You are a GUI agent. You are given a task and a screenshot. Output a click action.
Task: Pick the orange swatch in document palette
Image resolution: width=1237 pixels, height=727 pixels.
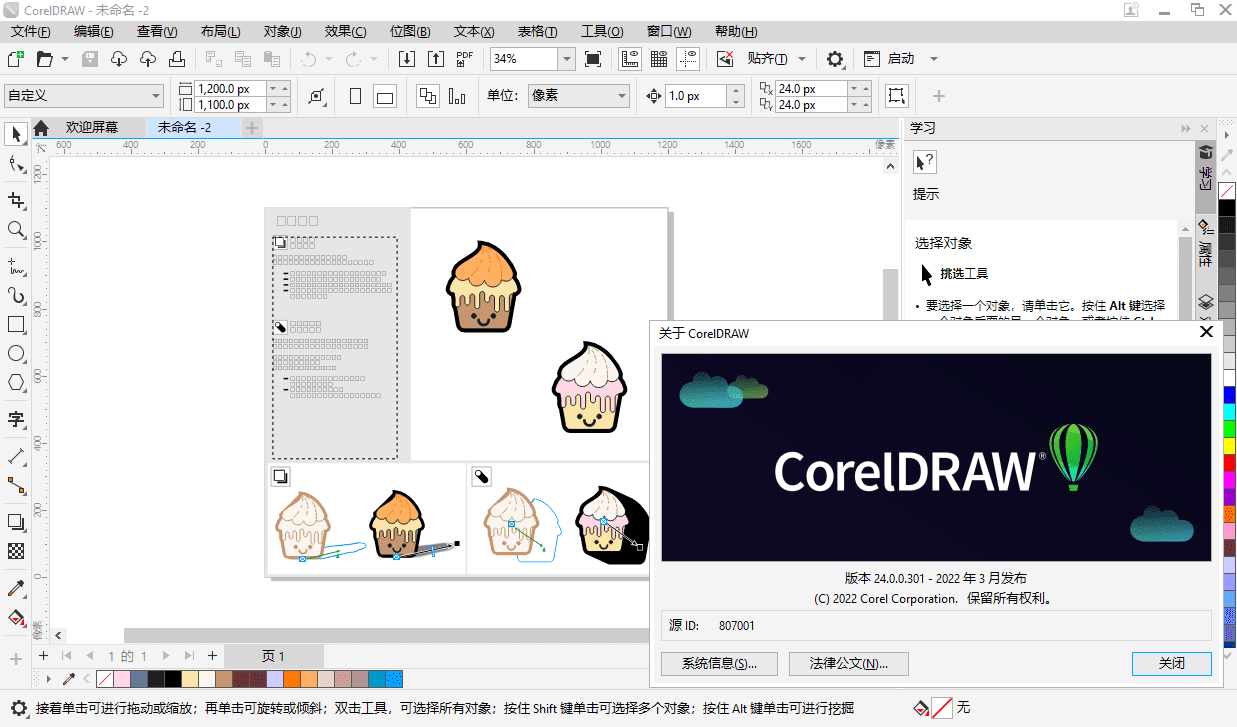coord(292,679)
